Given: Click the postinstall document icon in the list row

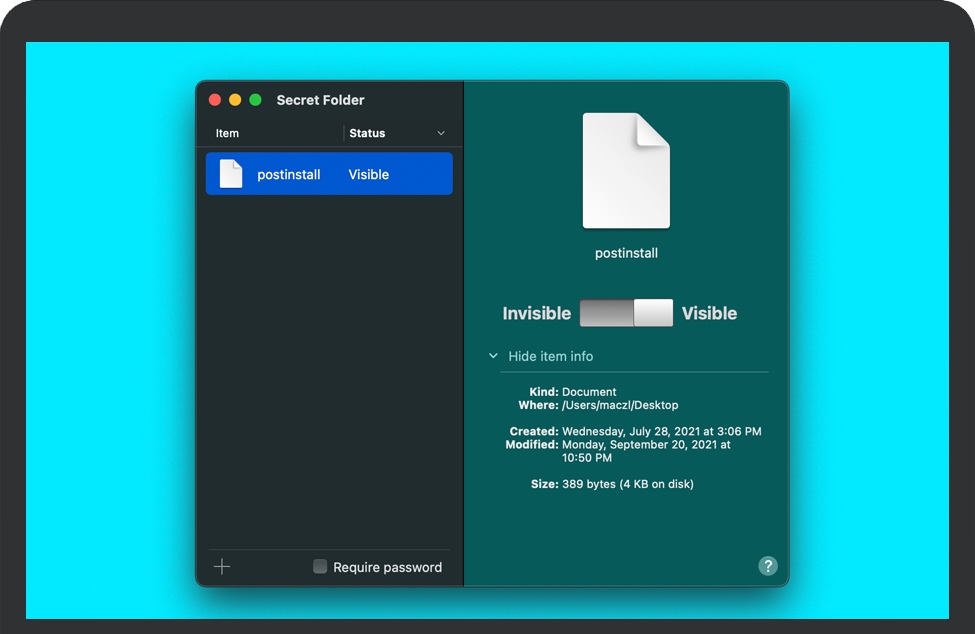Looking at the screenshot, I should [231, 174].
